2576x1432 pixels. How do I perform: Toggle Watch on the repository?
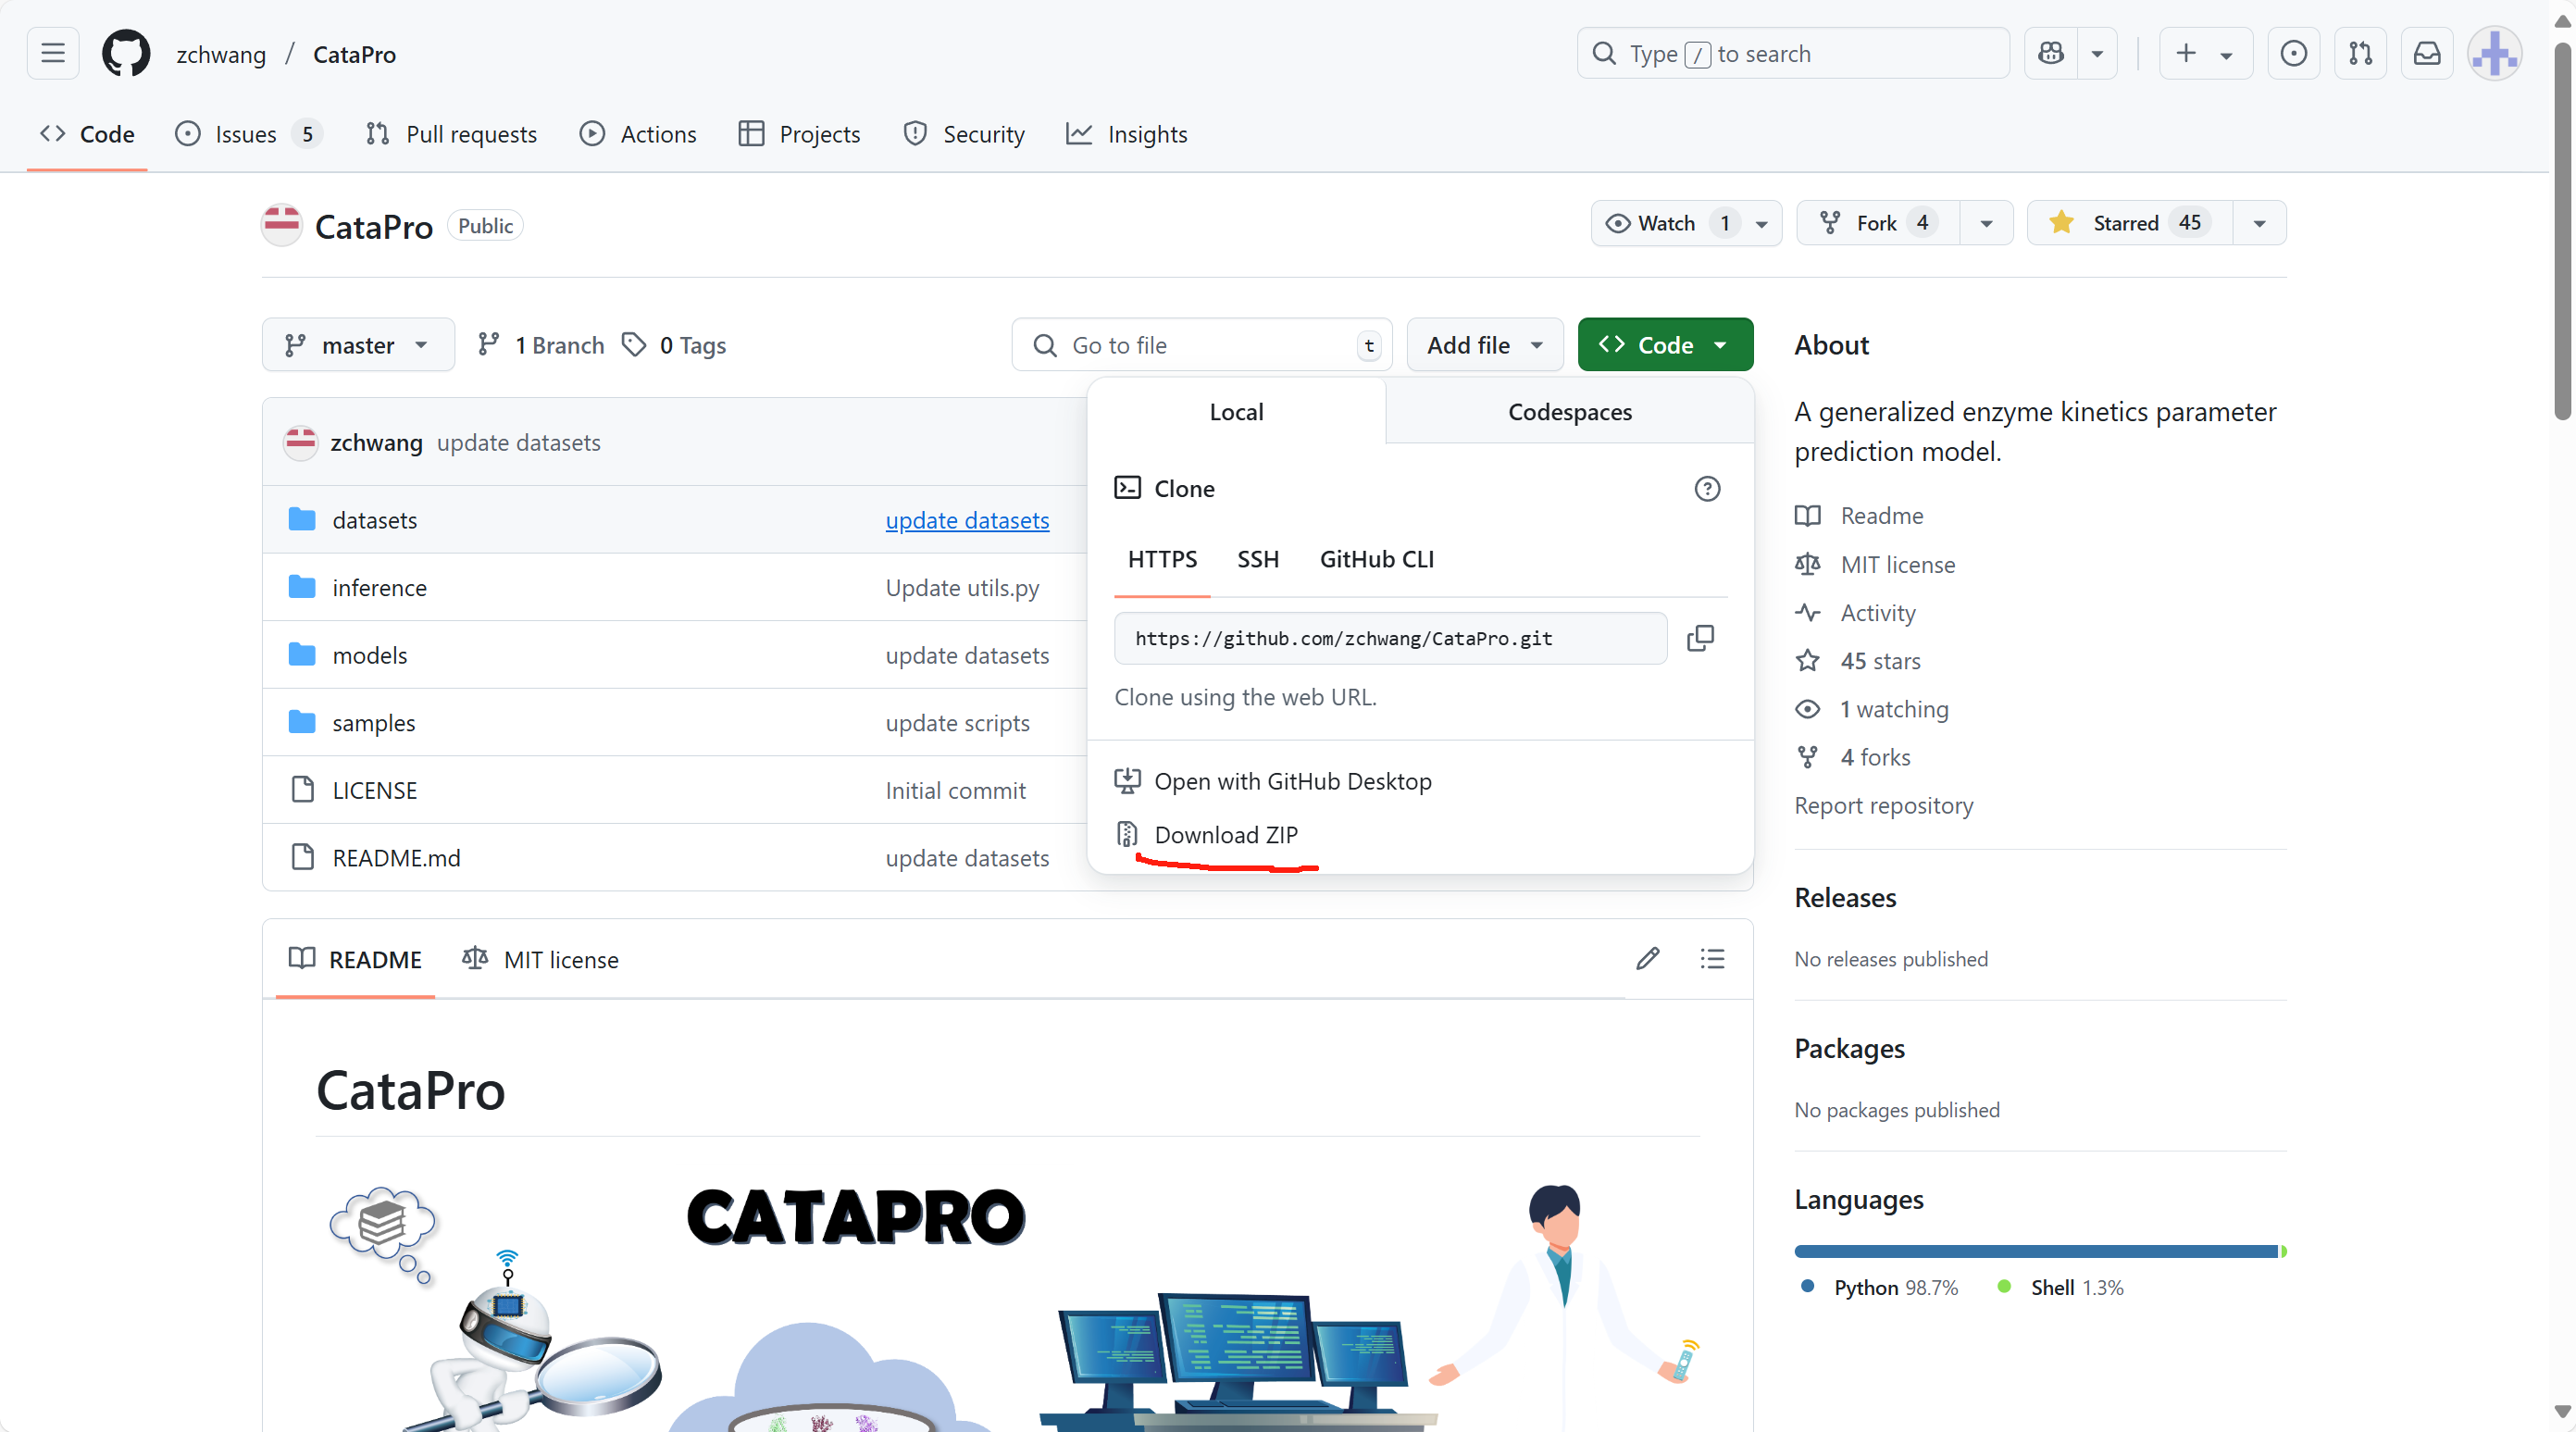1666,223
